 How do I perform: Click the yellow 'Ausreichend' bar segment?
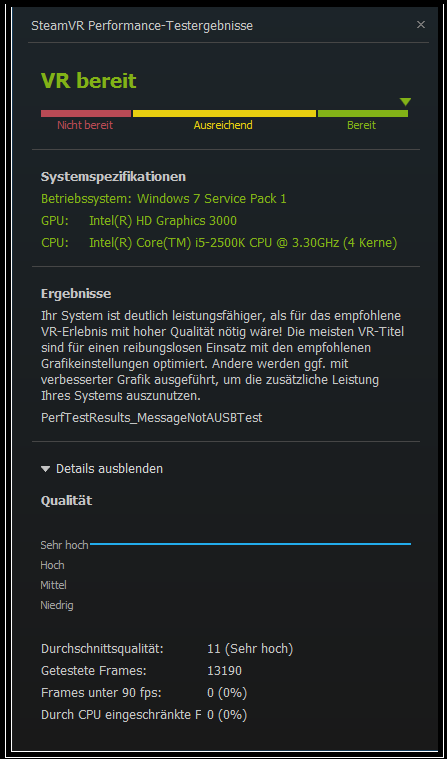(x=224, y=113)
